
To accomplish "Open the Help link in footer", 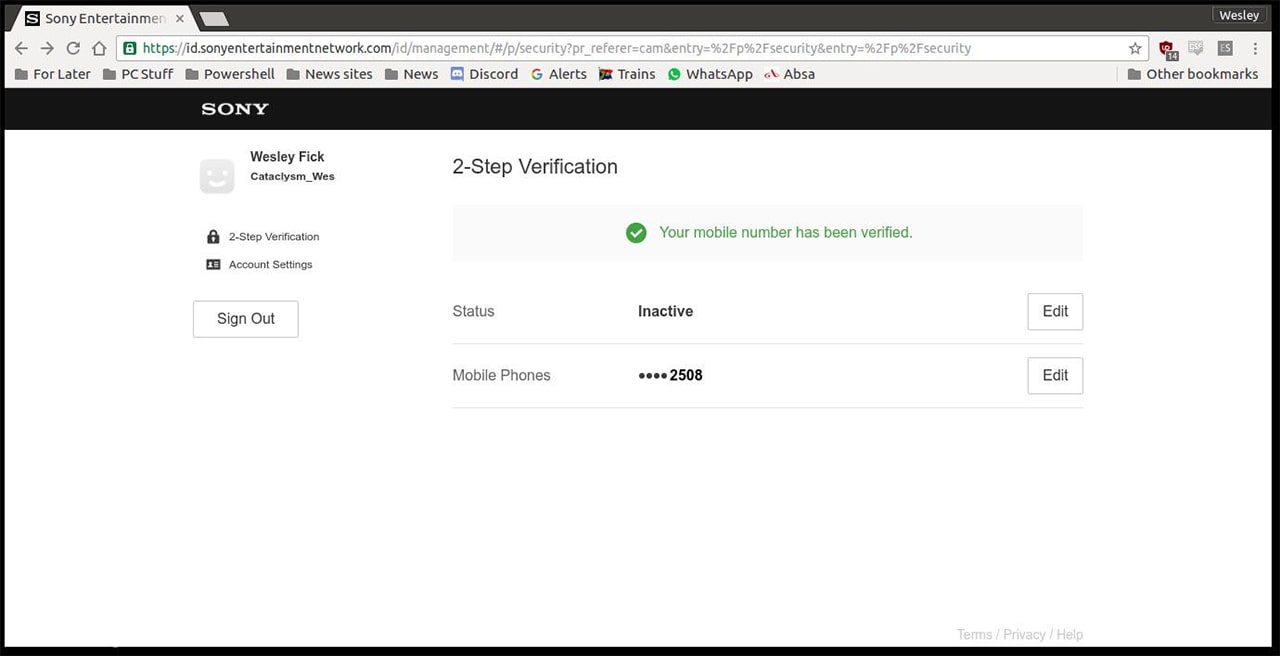I will (1070, 635).
